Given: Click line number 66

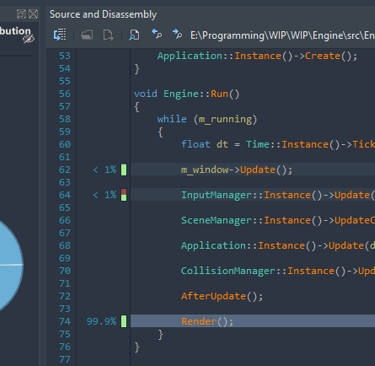Looking at the screenshot, I should click(65, 220).
